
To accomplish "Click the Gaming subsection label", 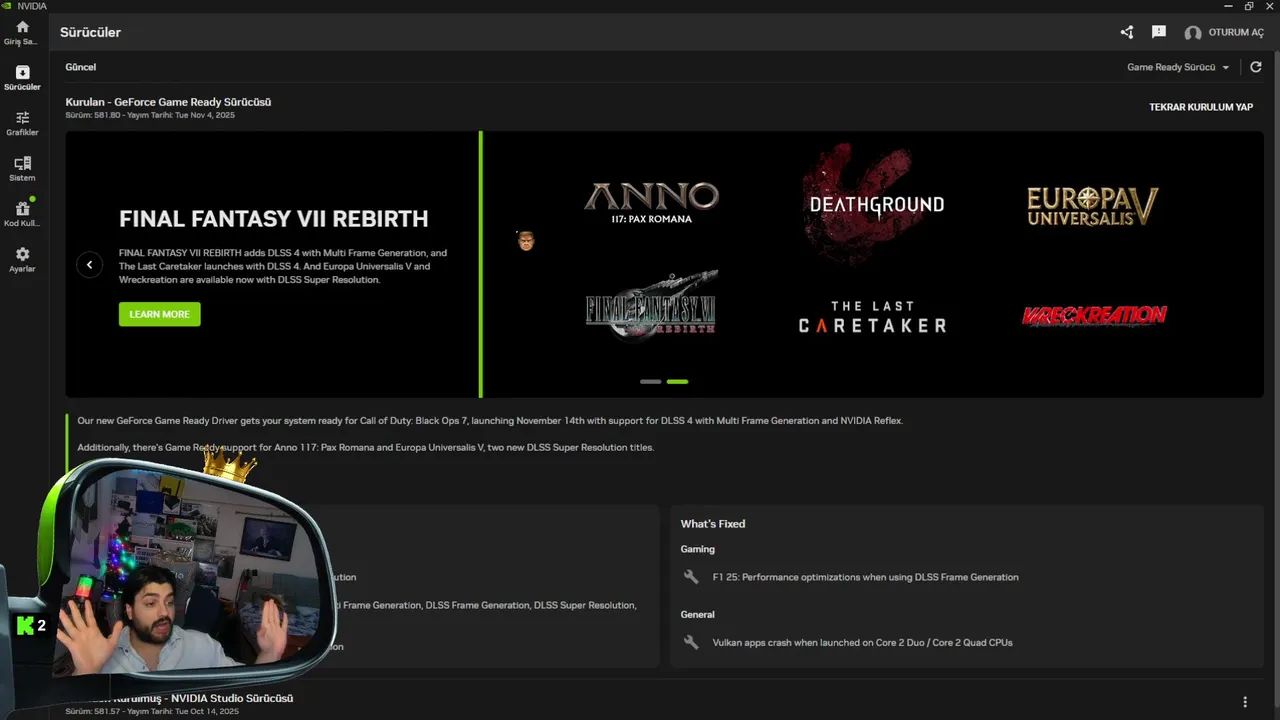I will point(698,549).
